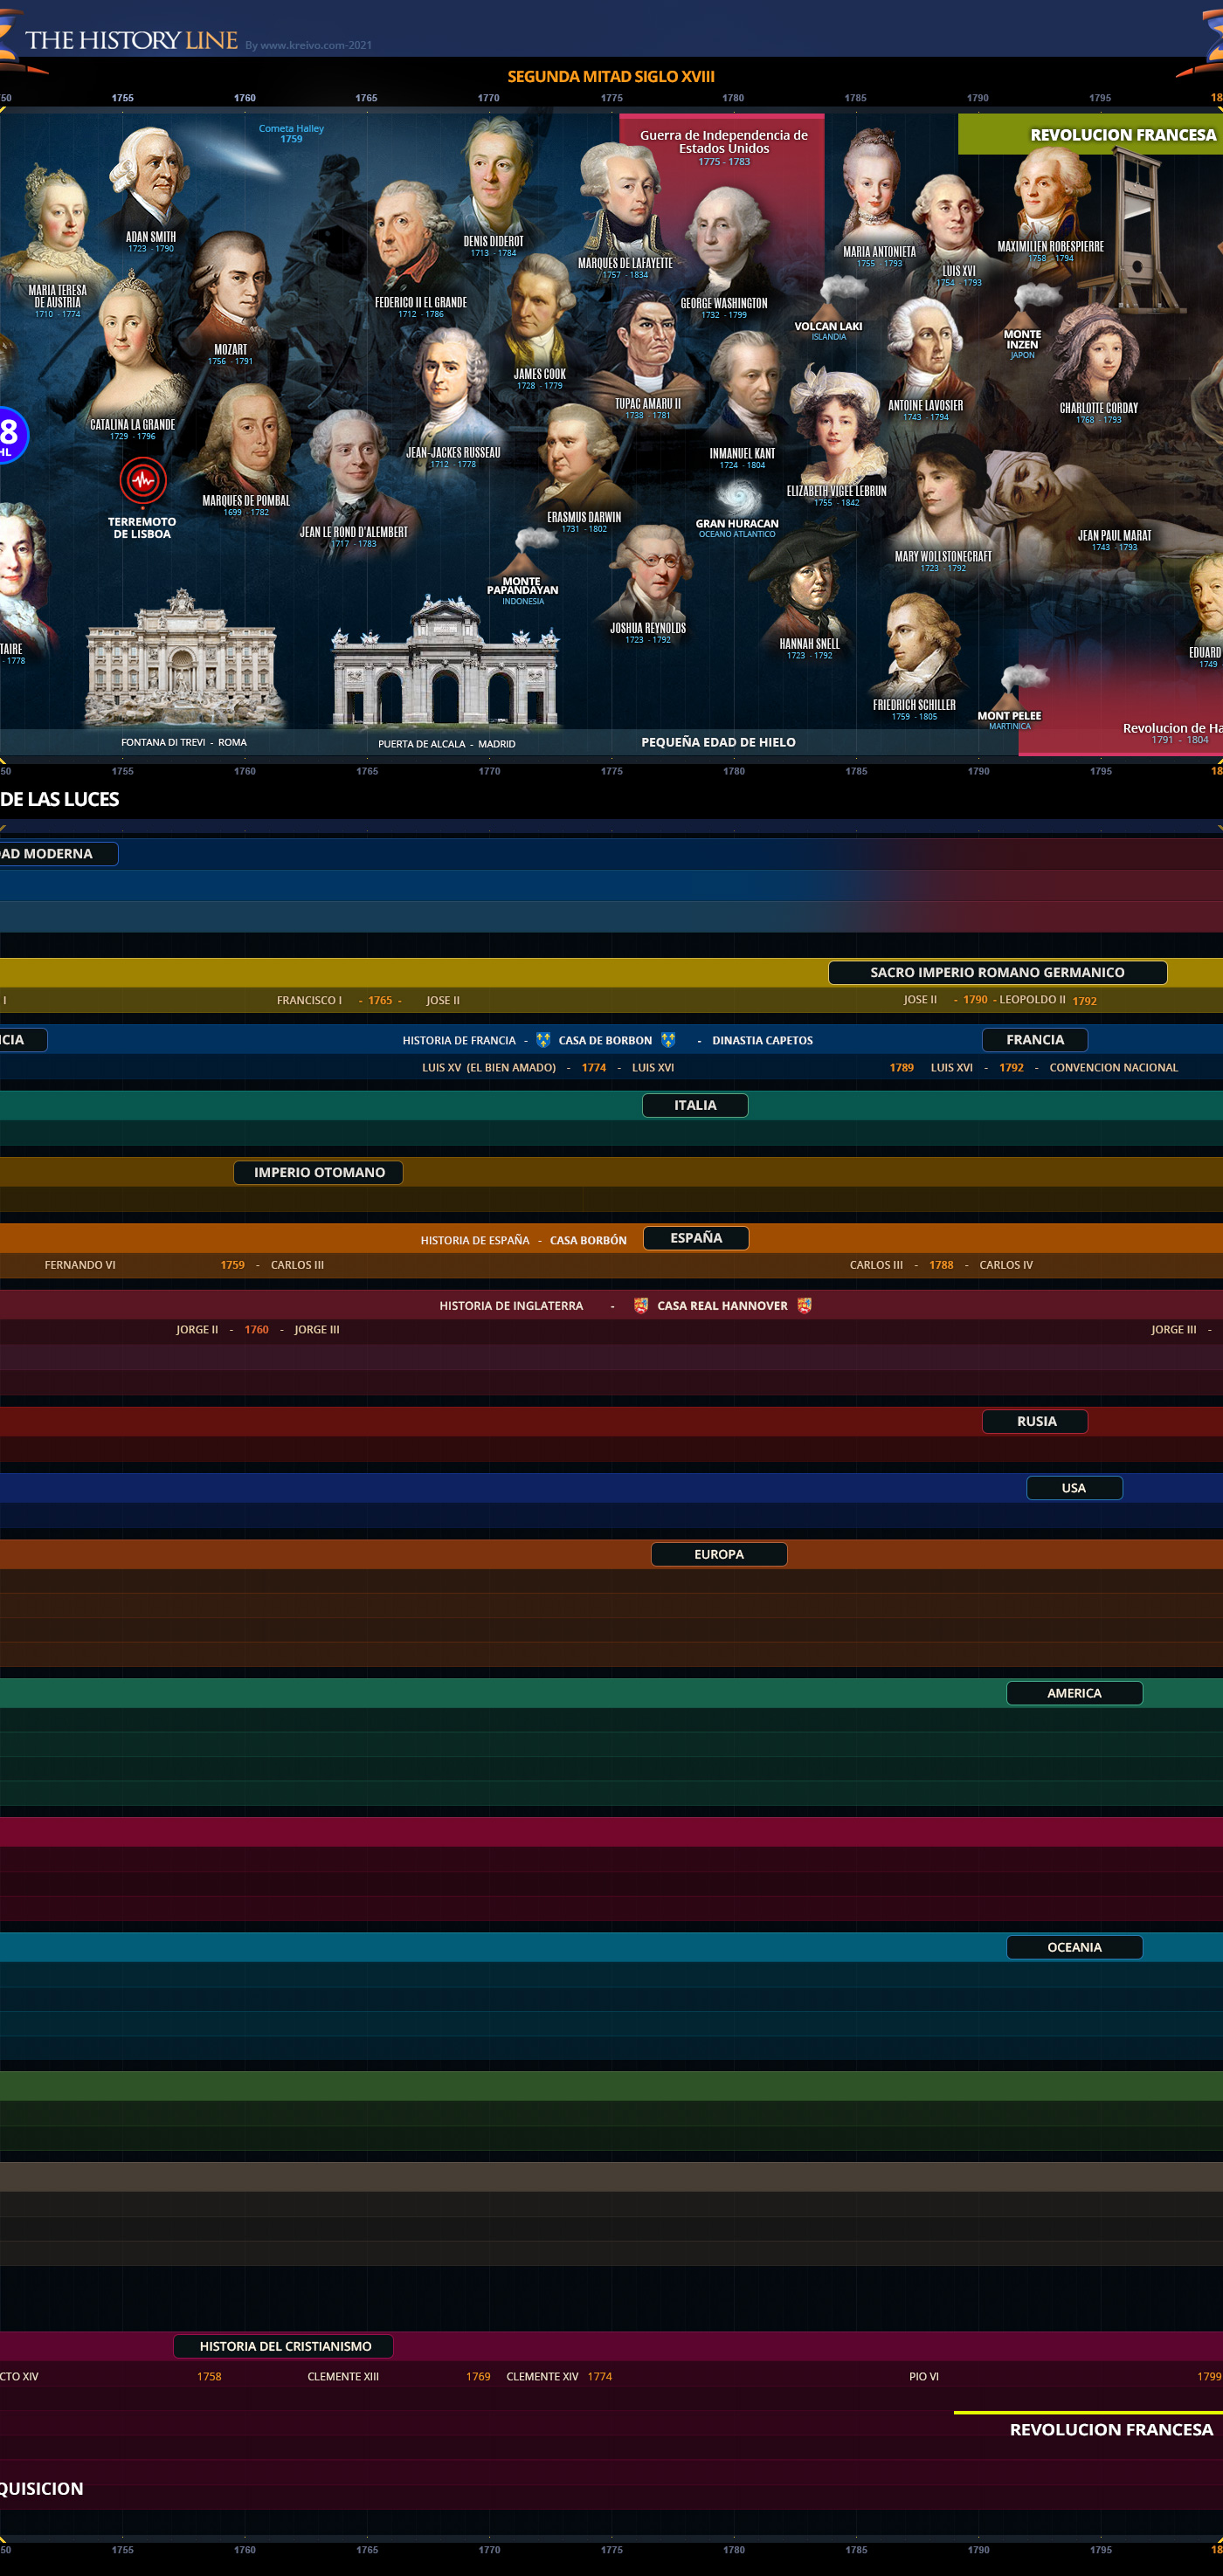Image resolution: width=1223 pixels, height=2576 pixels.
Task: Select the IMPERIO OTOMANO row label
Action: coord(319,1172)
